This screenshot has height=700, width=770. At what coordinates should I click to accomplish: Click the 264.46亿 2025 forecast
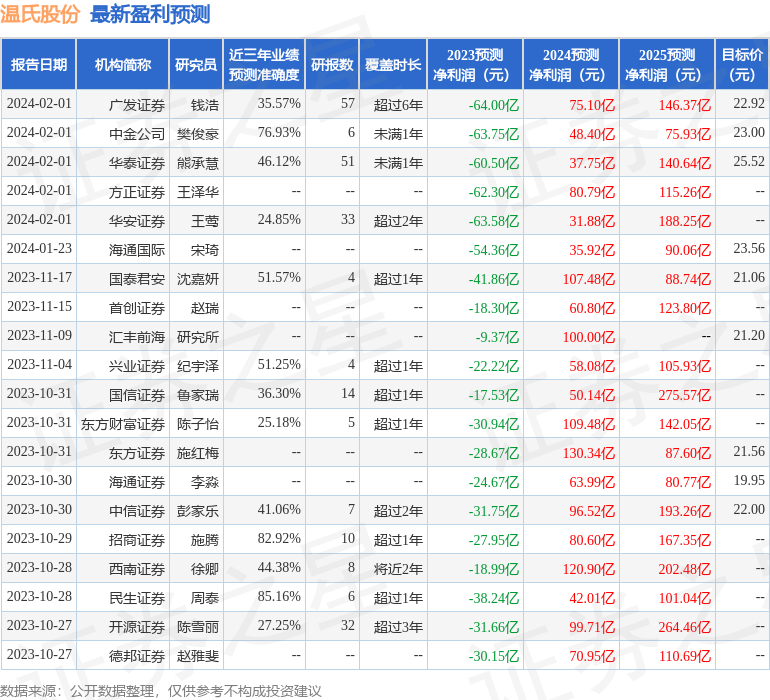pos(685,626)
